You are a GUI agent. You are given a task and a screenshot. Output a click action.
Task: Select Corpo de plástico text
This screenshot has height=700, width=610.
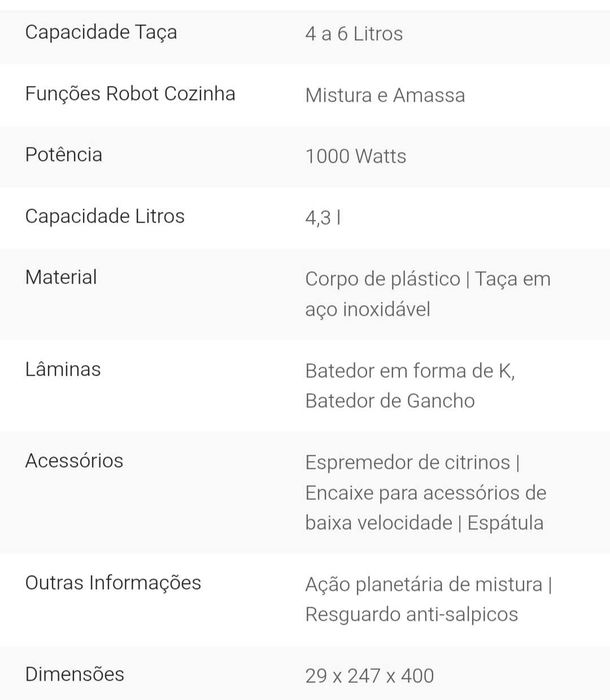click(382, 279)
